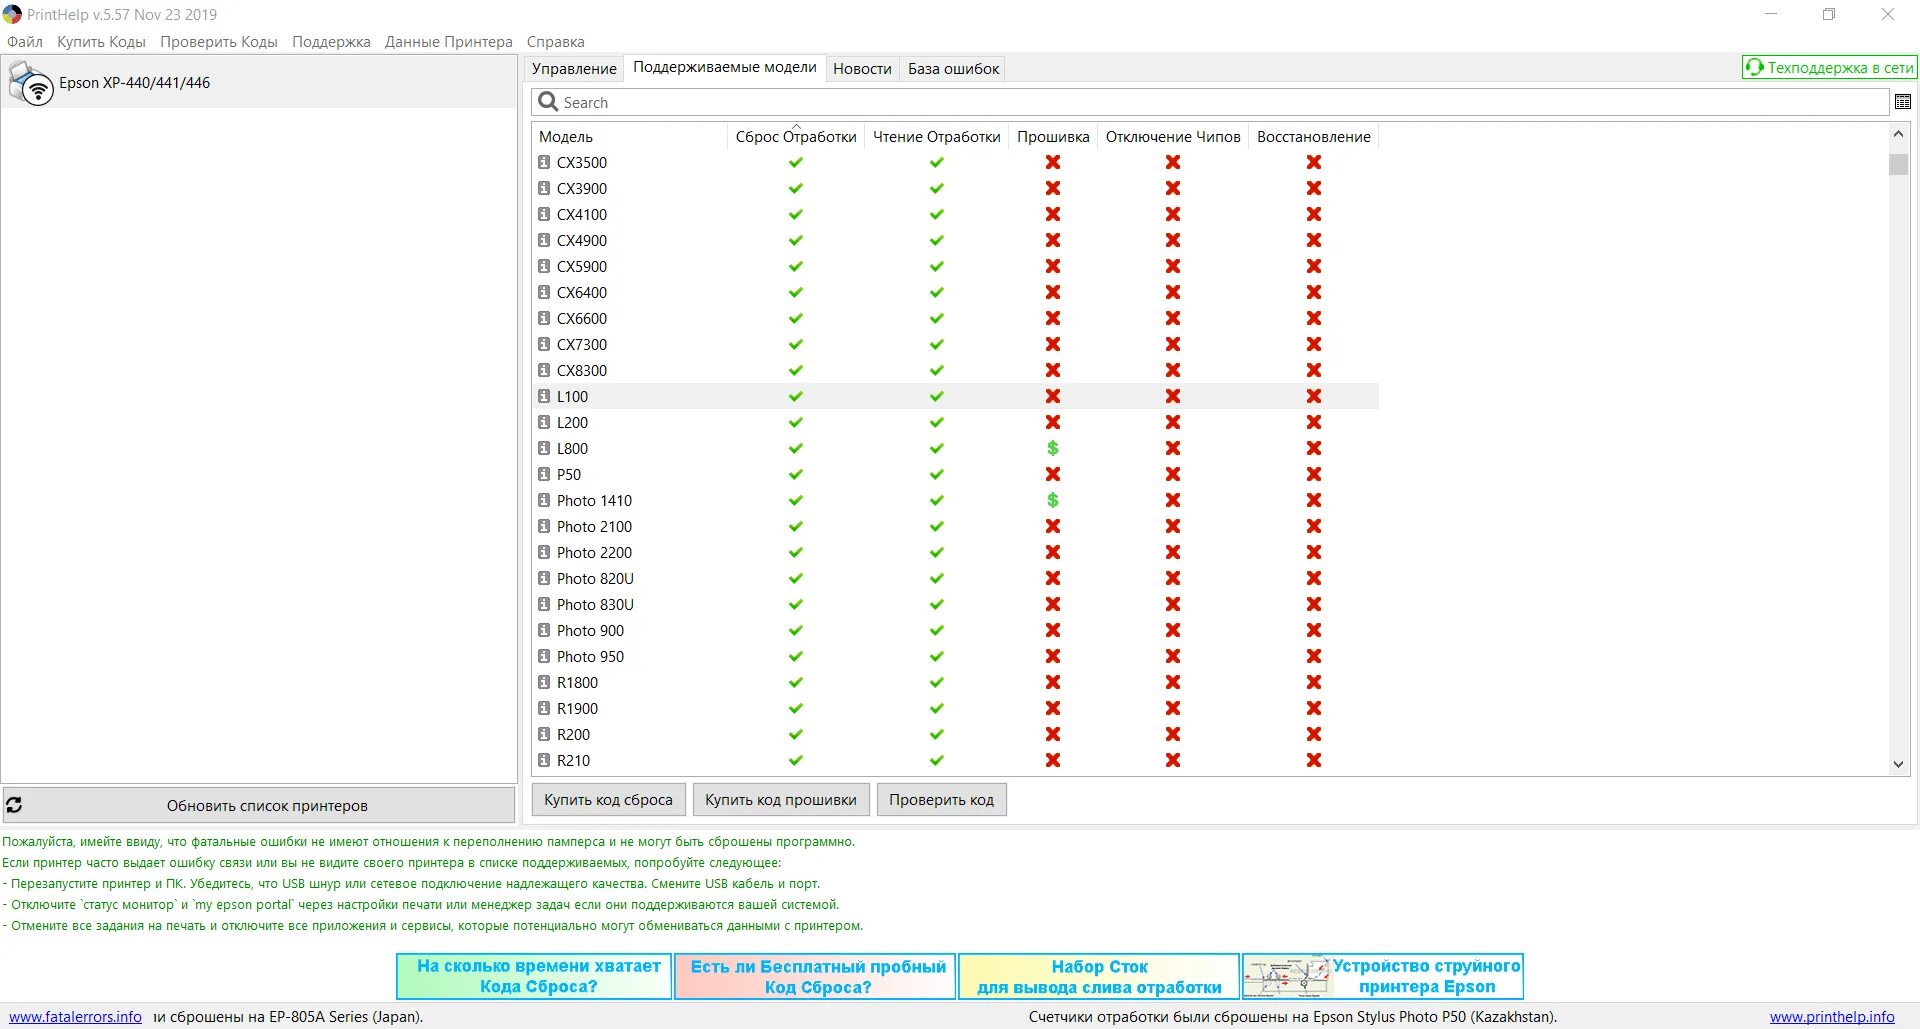Screen dimensions: 1920x1029
Task: Click the Купить код прошивки button
Action: (x=781, y=800)
